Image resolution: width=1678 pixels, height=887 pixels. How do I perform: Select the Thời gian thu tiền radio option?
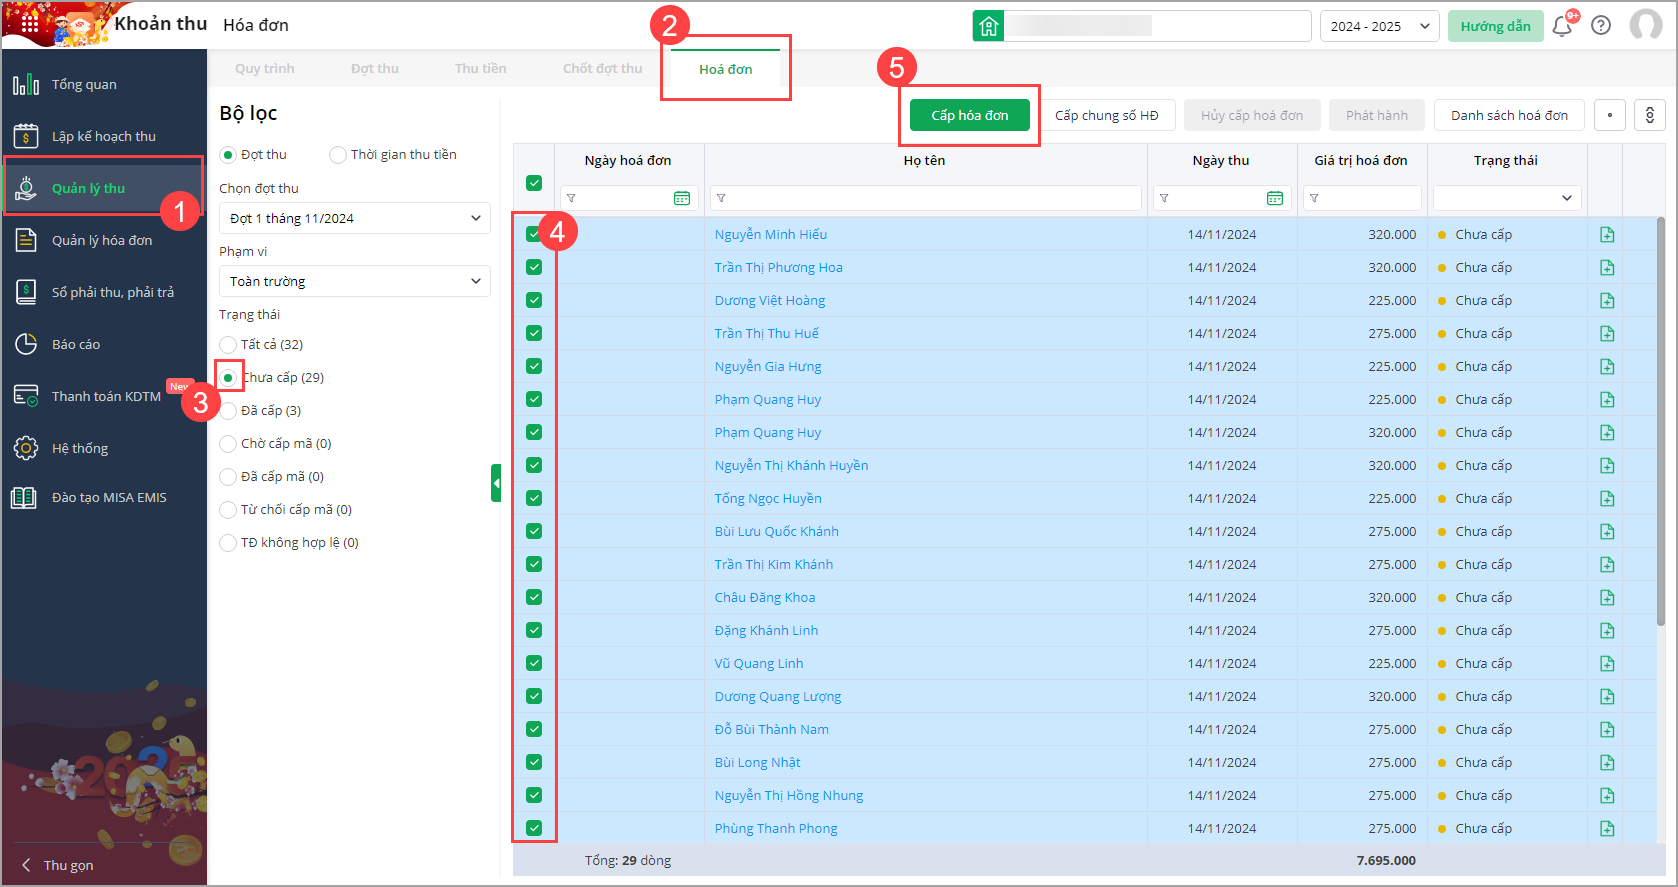tap(338, 155)
